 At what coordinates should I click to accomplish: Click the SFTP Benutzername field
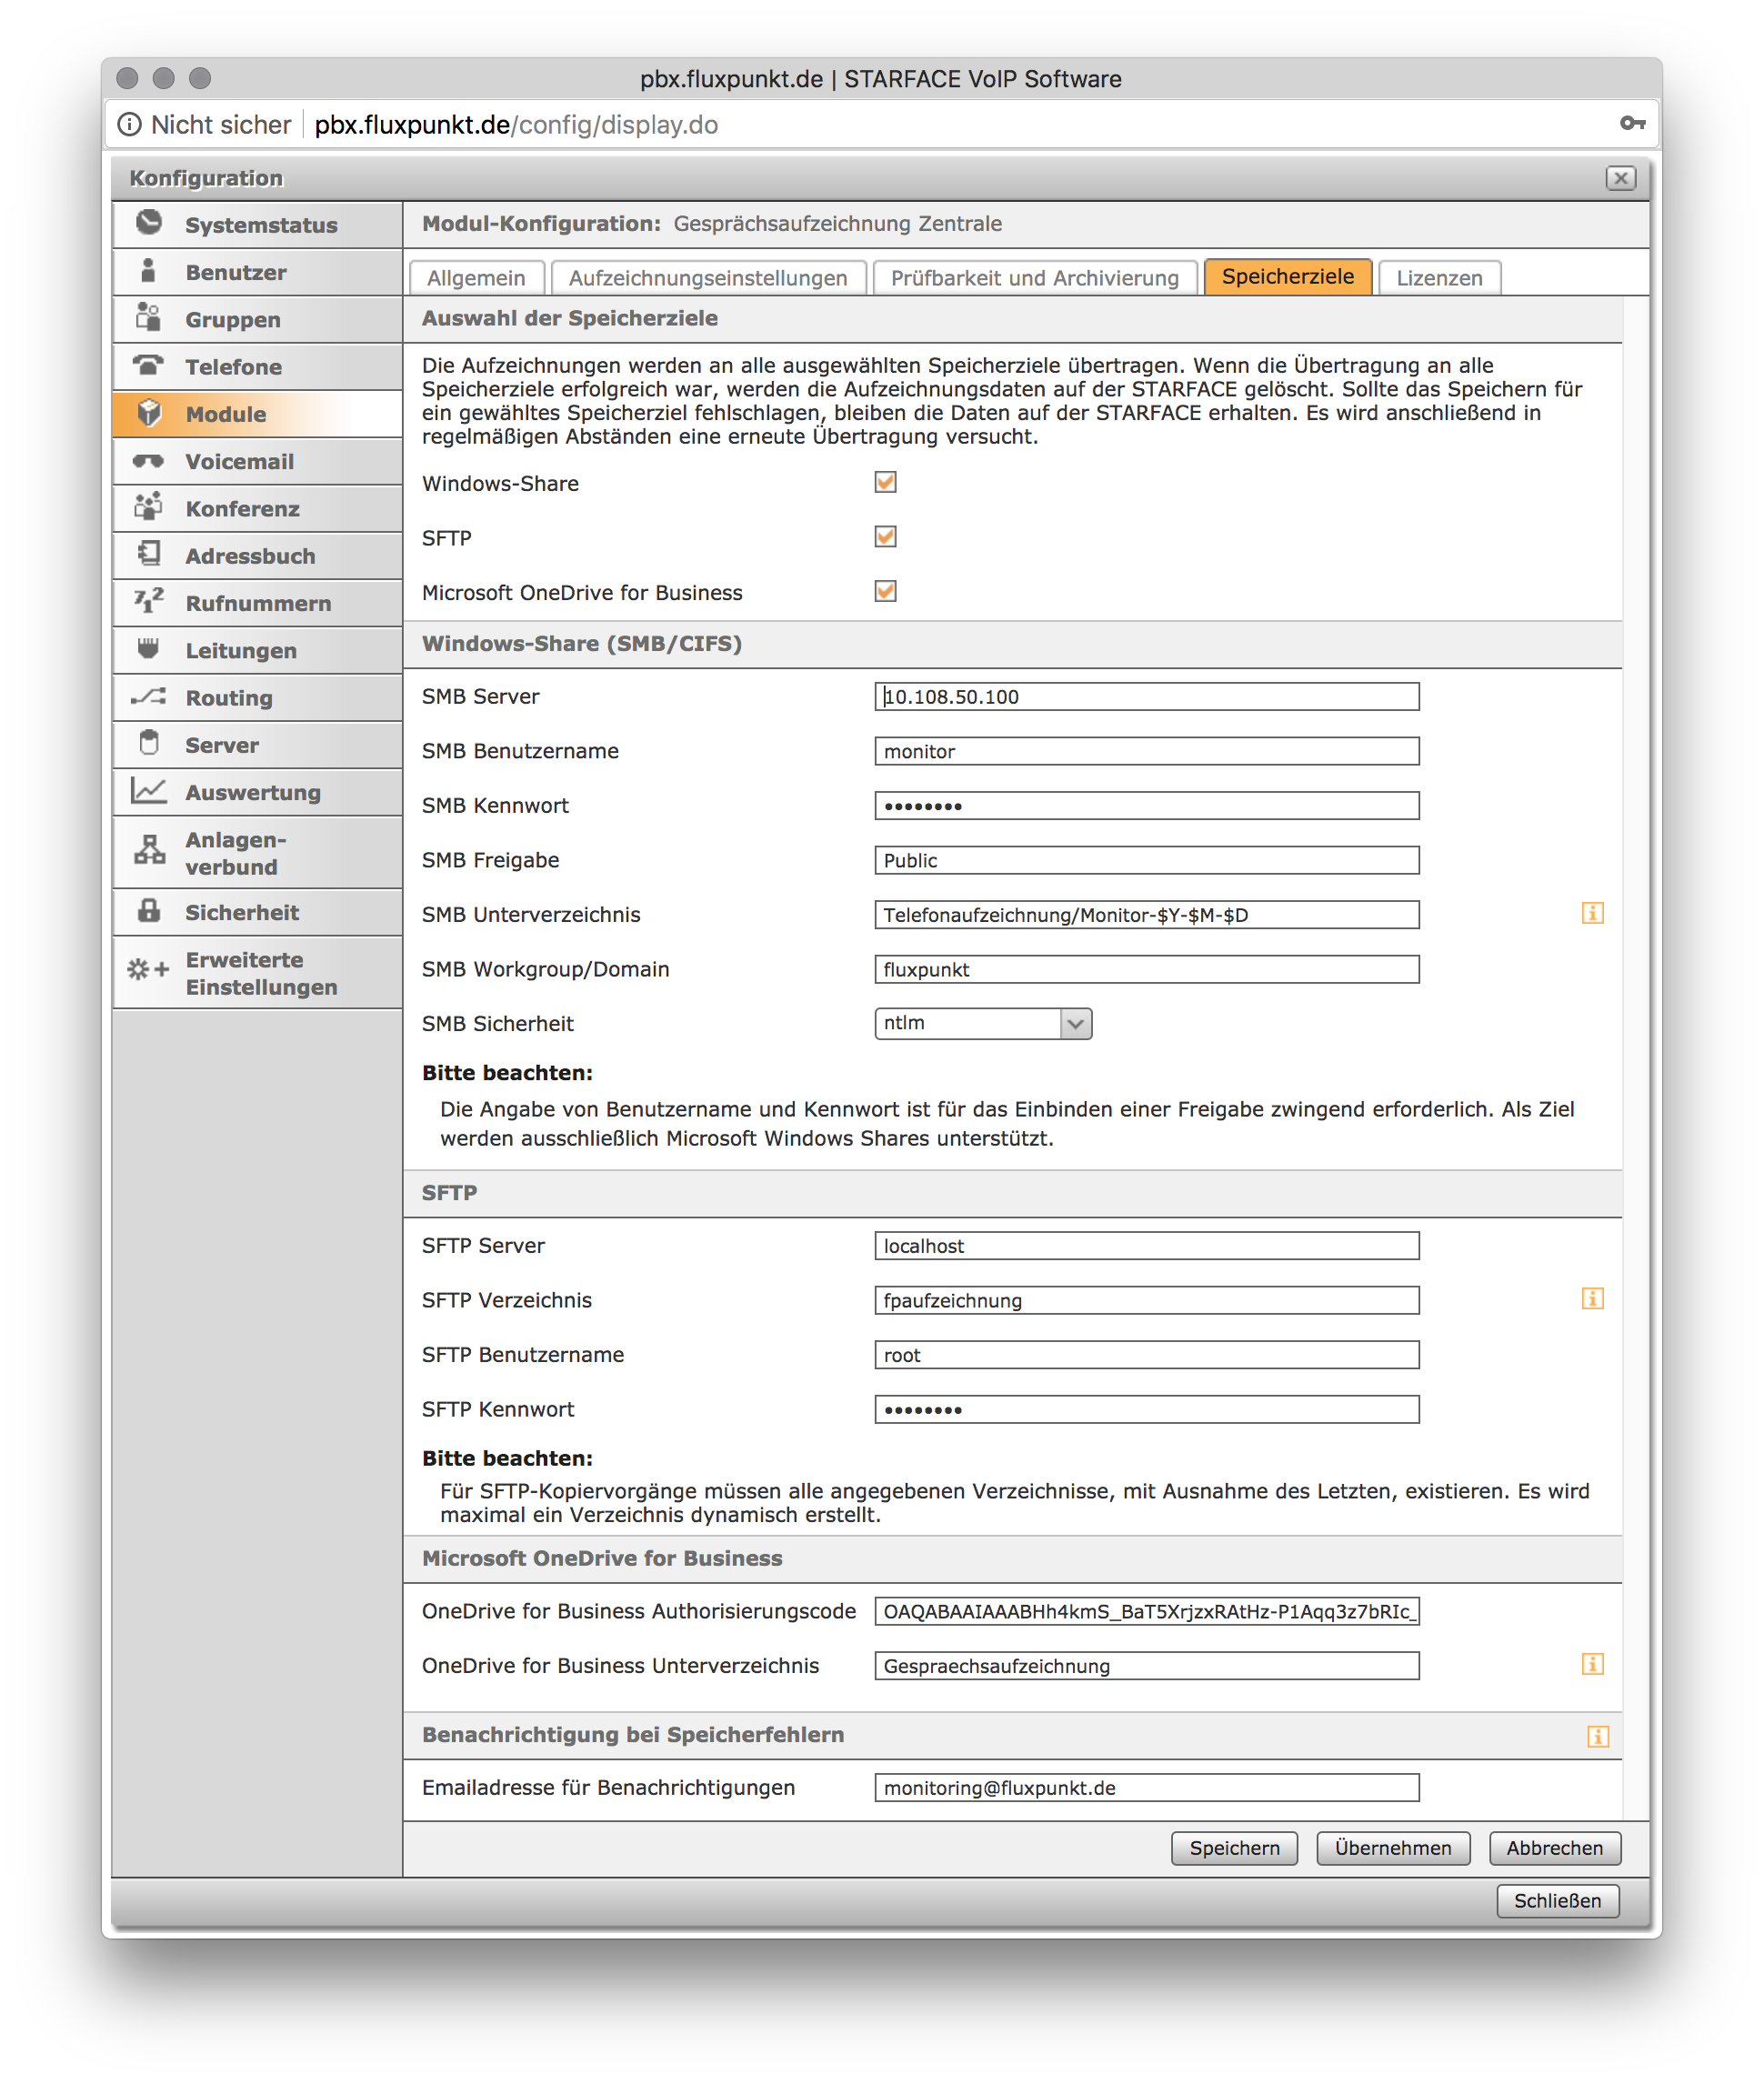point(1147,1355)
